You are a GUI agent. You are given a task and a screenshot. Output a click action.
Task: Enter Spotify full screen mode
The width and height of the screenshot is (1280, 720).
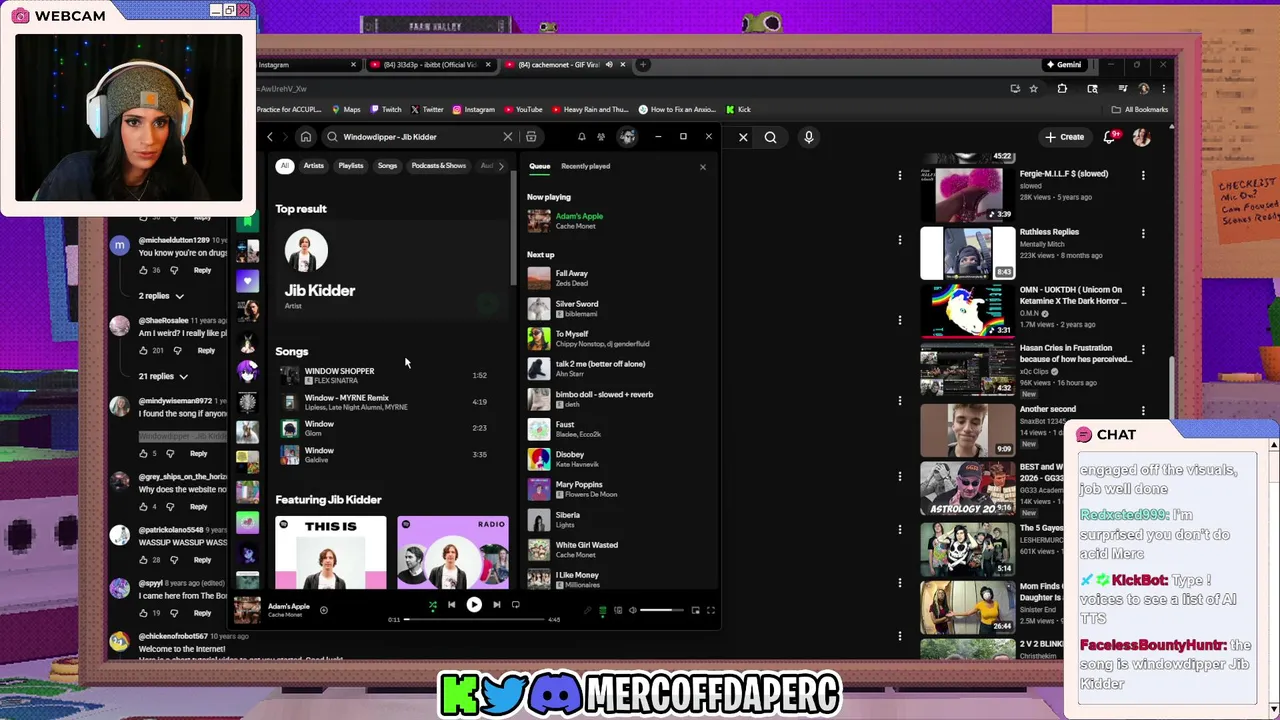(x=711, y=610)
